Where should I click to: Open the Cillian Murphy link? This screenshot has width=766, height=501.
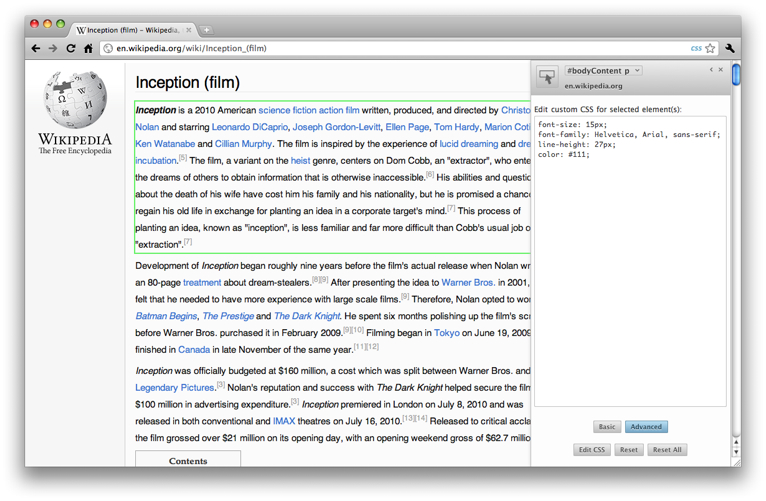coord(243,144)
